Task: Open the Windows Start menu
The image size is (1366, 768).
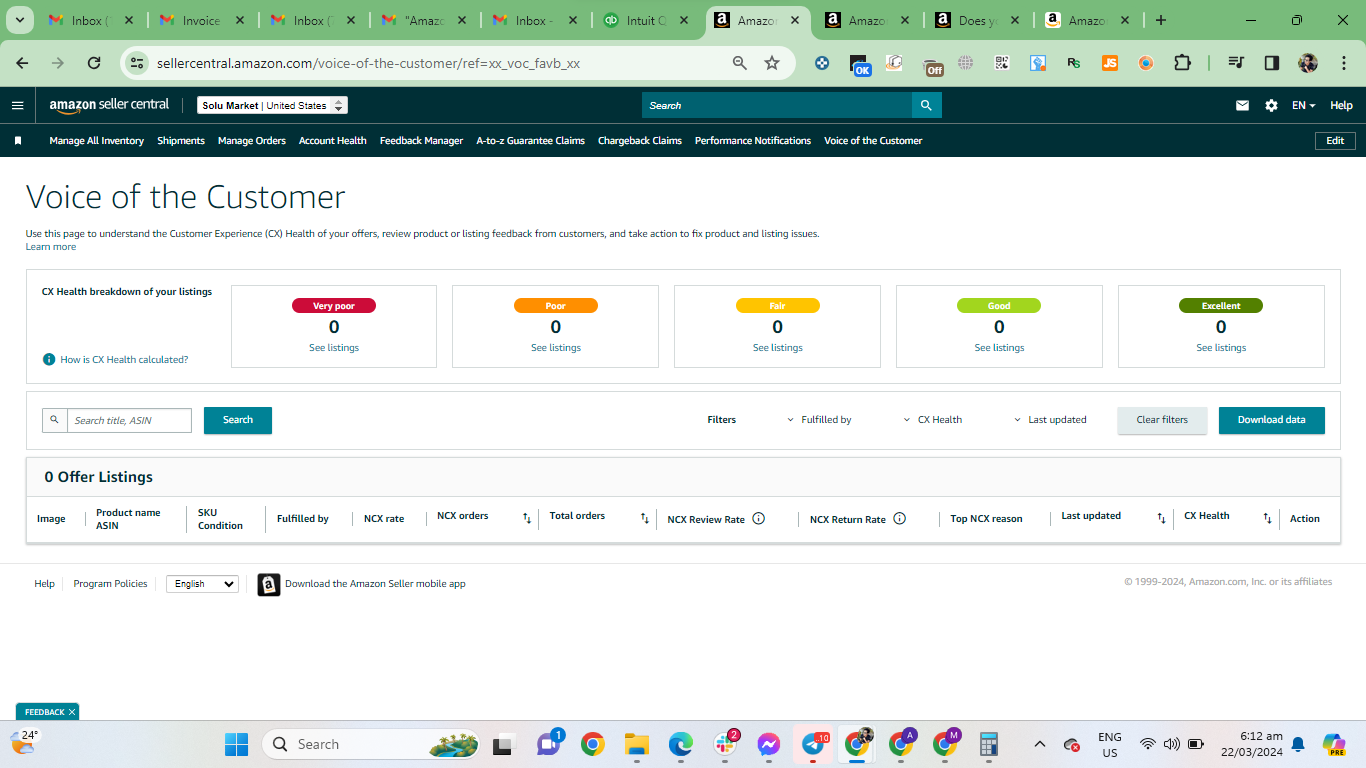Action: pos(236,744)
